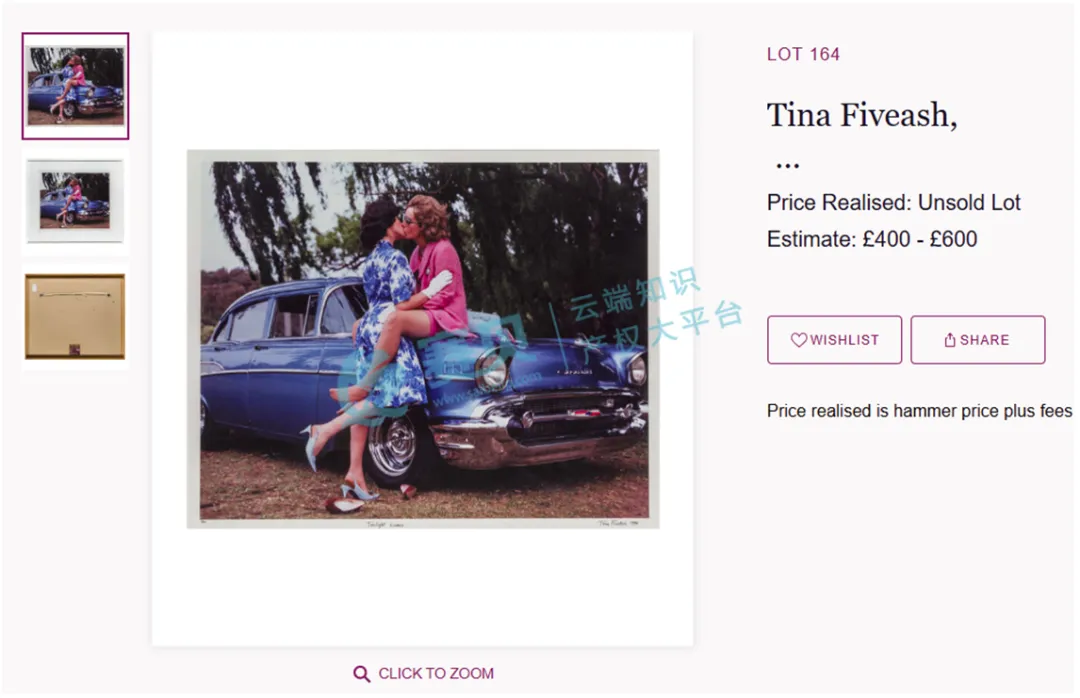Click the magnifying glass zoom icon
Viewport: 1080px width, 698px height.
click(362, 674)
